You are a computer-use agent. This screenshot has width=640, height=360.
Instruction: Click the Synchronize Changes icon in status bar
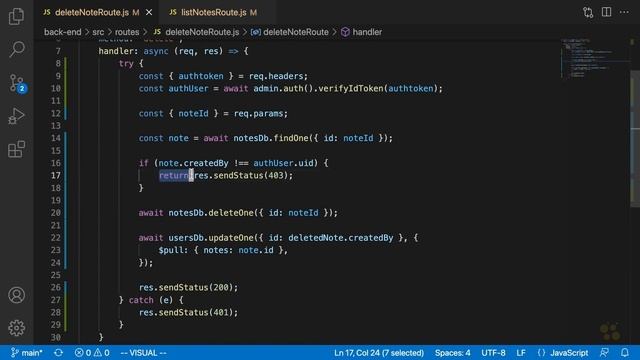point(58,353)
